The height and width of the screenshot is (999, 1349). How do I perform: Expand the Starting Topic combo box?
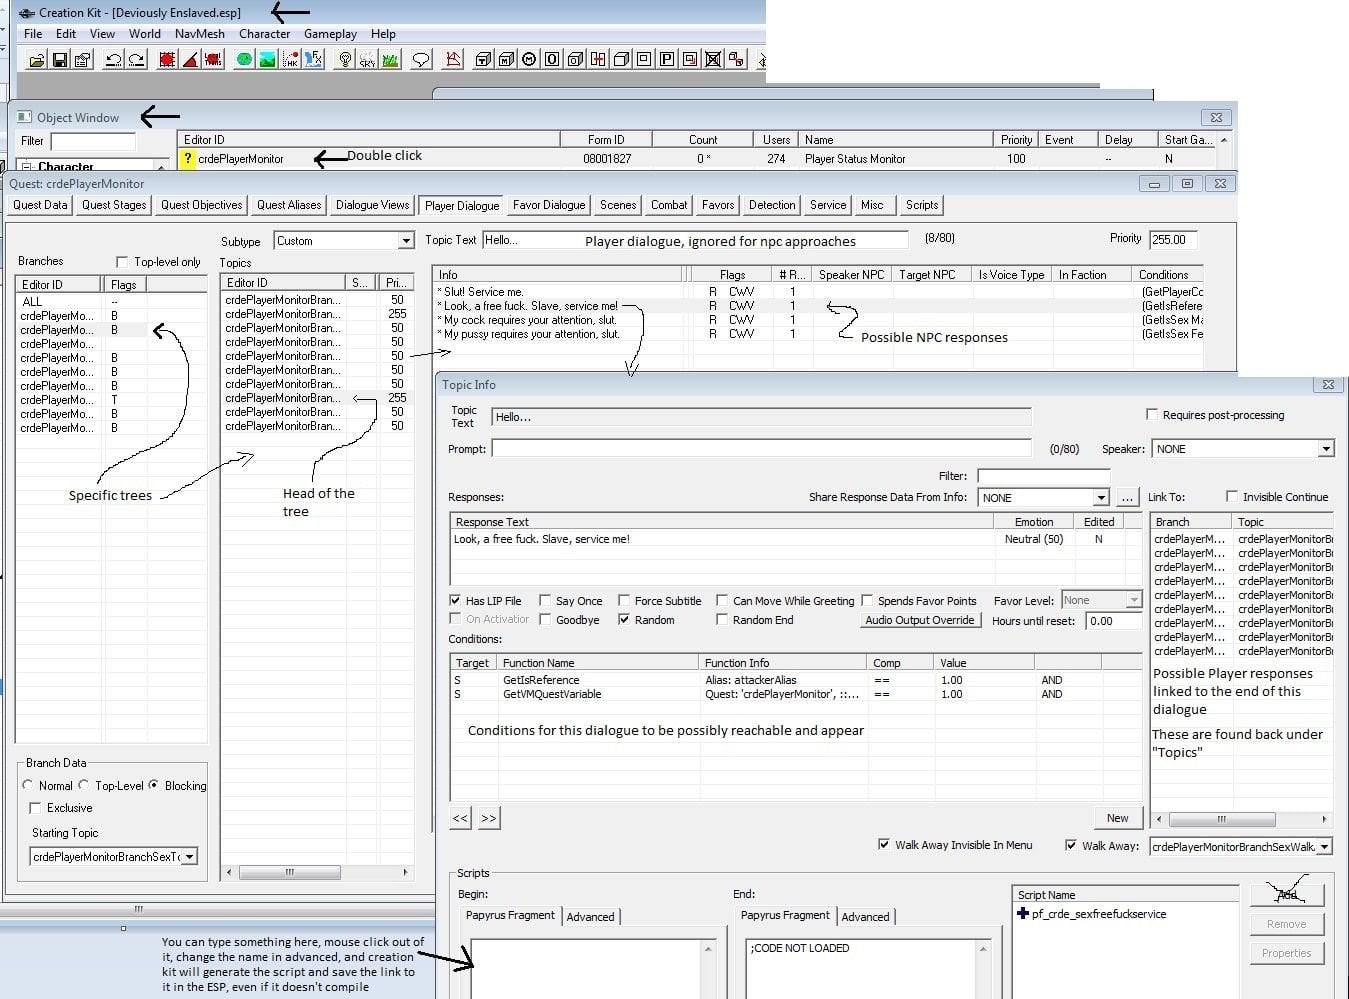pos(190,857)
